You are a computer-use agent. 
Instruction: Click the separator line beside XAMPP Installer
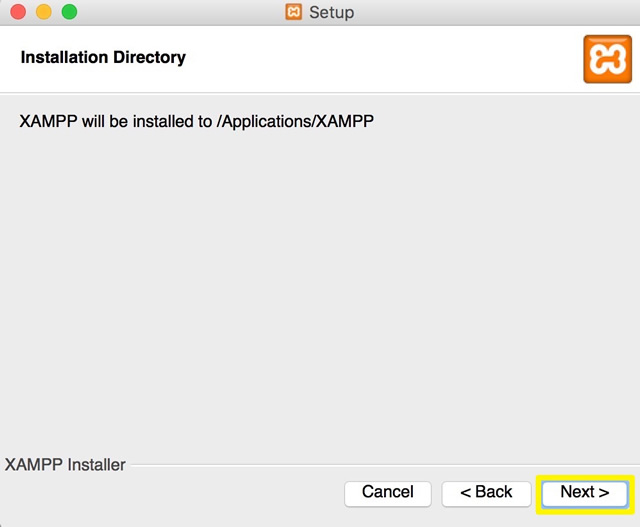384,465
